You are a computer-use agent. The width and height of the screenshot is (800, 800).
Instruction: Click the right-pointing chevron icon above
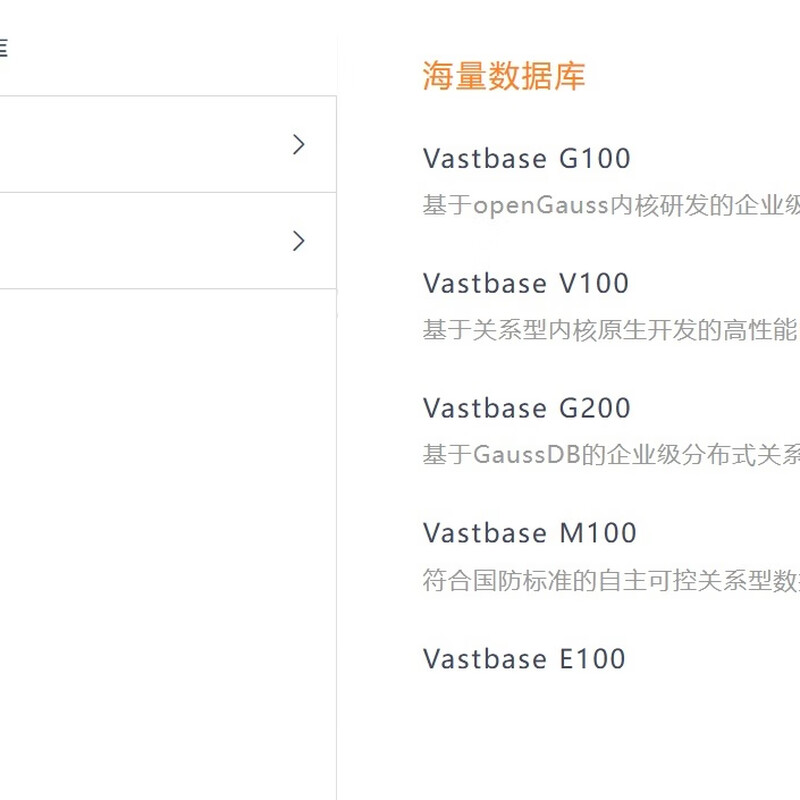point(298,145)
